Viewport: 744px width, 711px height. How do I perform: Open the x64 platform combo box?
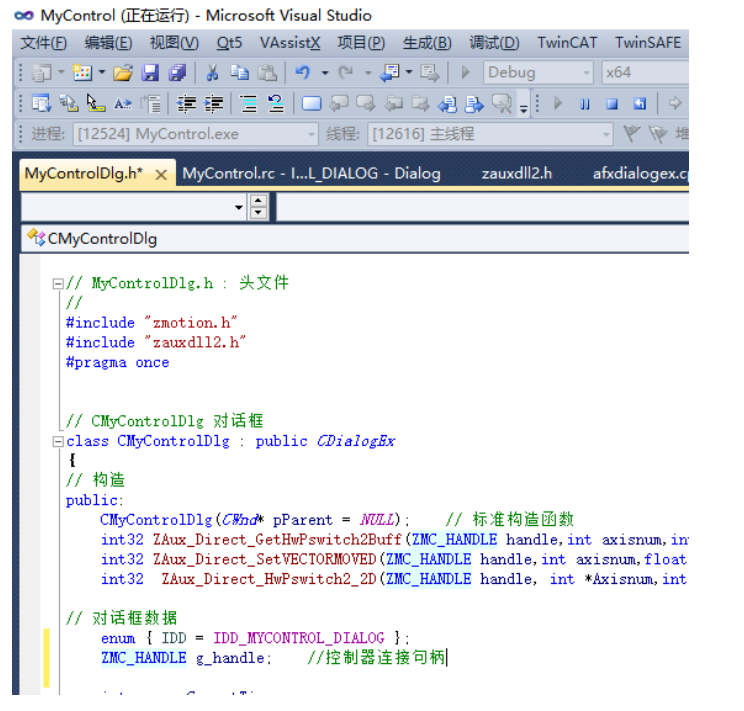point(645,73)
